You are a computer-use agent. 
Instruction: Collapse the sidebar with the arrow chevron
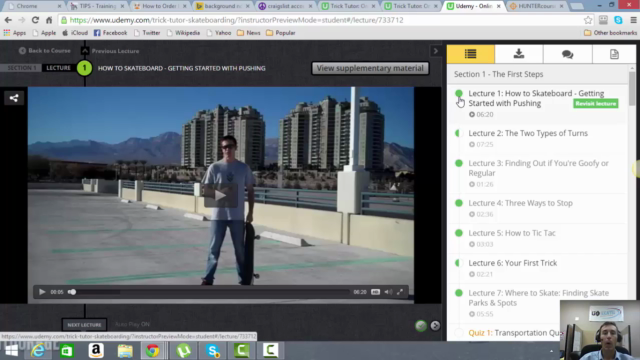[436, 51]
